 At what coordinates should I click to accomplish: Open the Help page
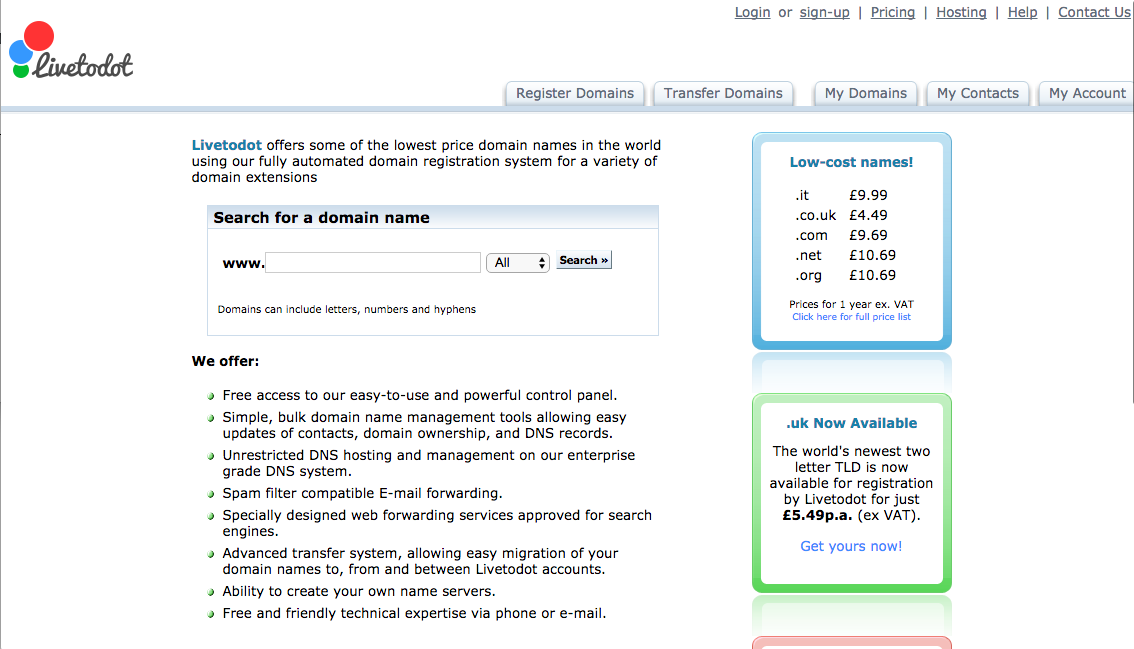pyautogui.click(x=1023, y=12)
